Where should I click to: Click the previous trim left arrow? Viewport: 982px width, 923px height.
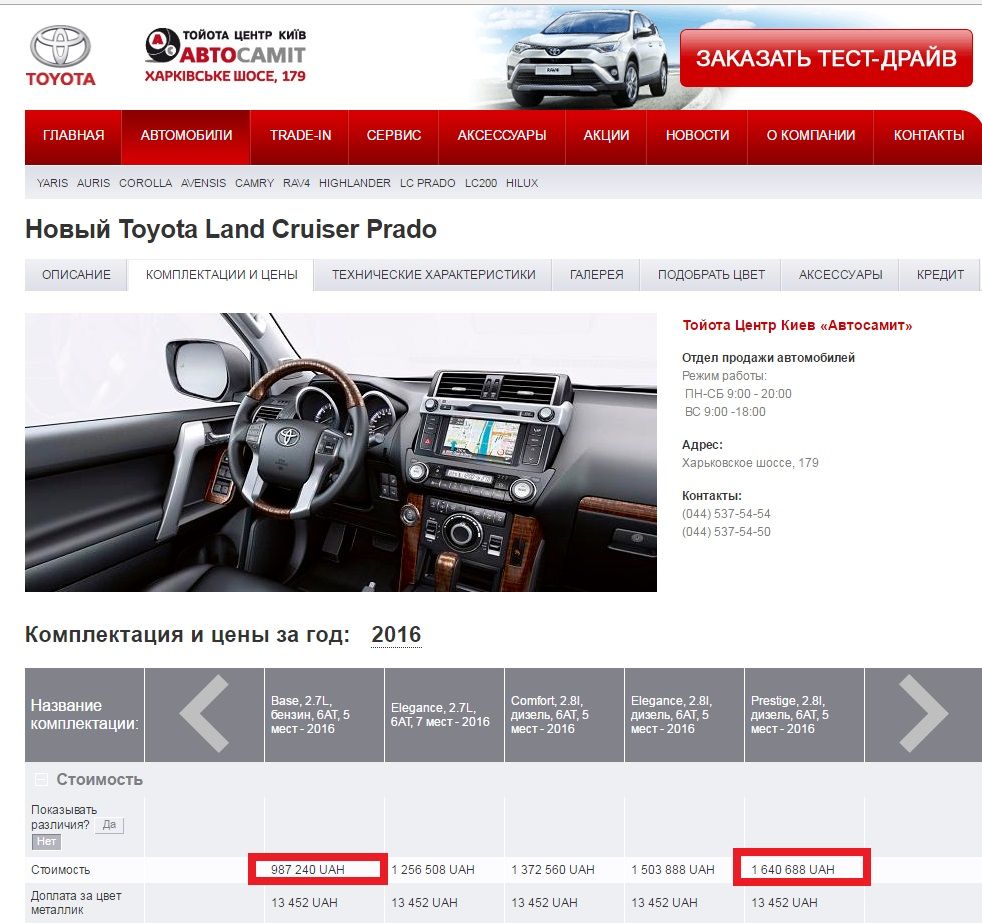[x=204, y=714]
